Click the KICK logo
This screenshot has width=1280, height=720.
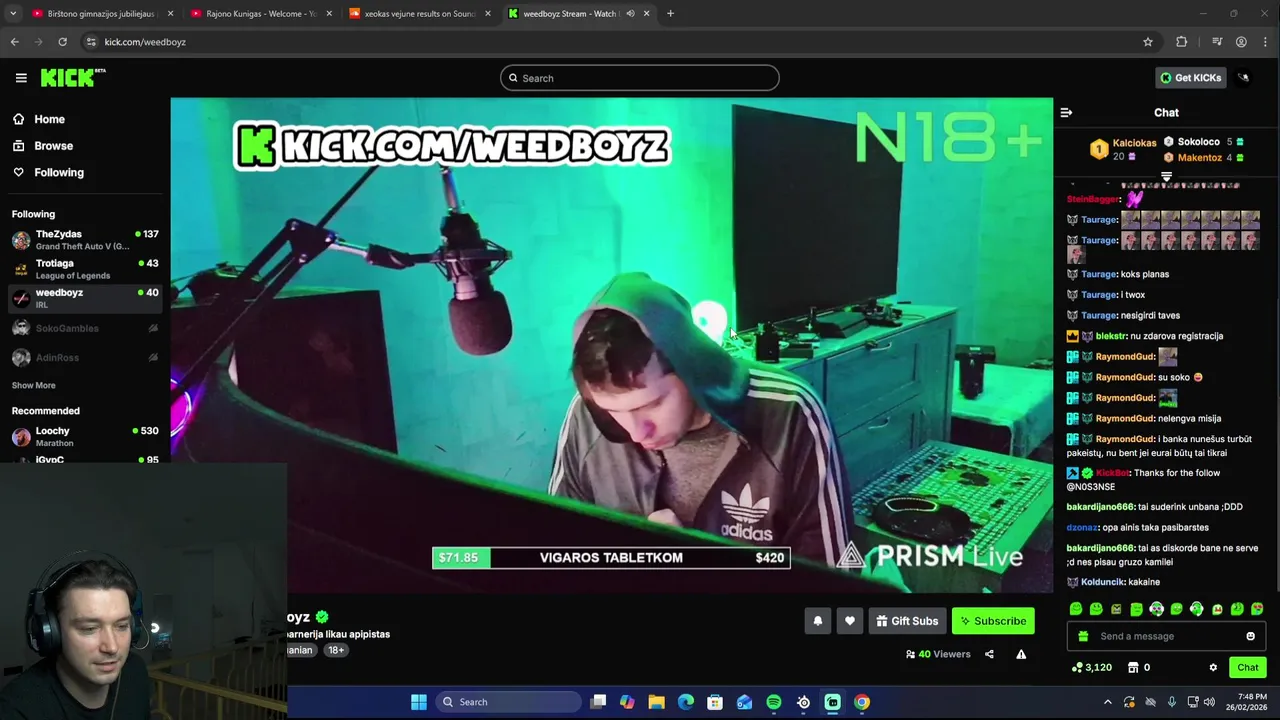tap(72, 78)
